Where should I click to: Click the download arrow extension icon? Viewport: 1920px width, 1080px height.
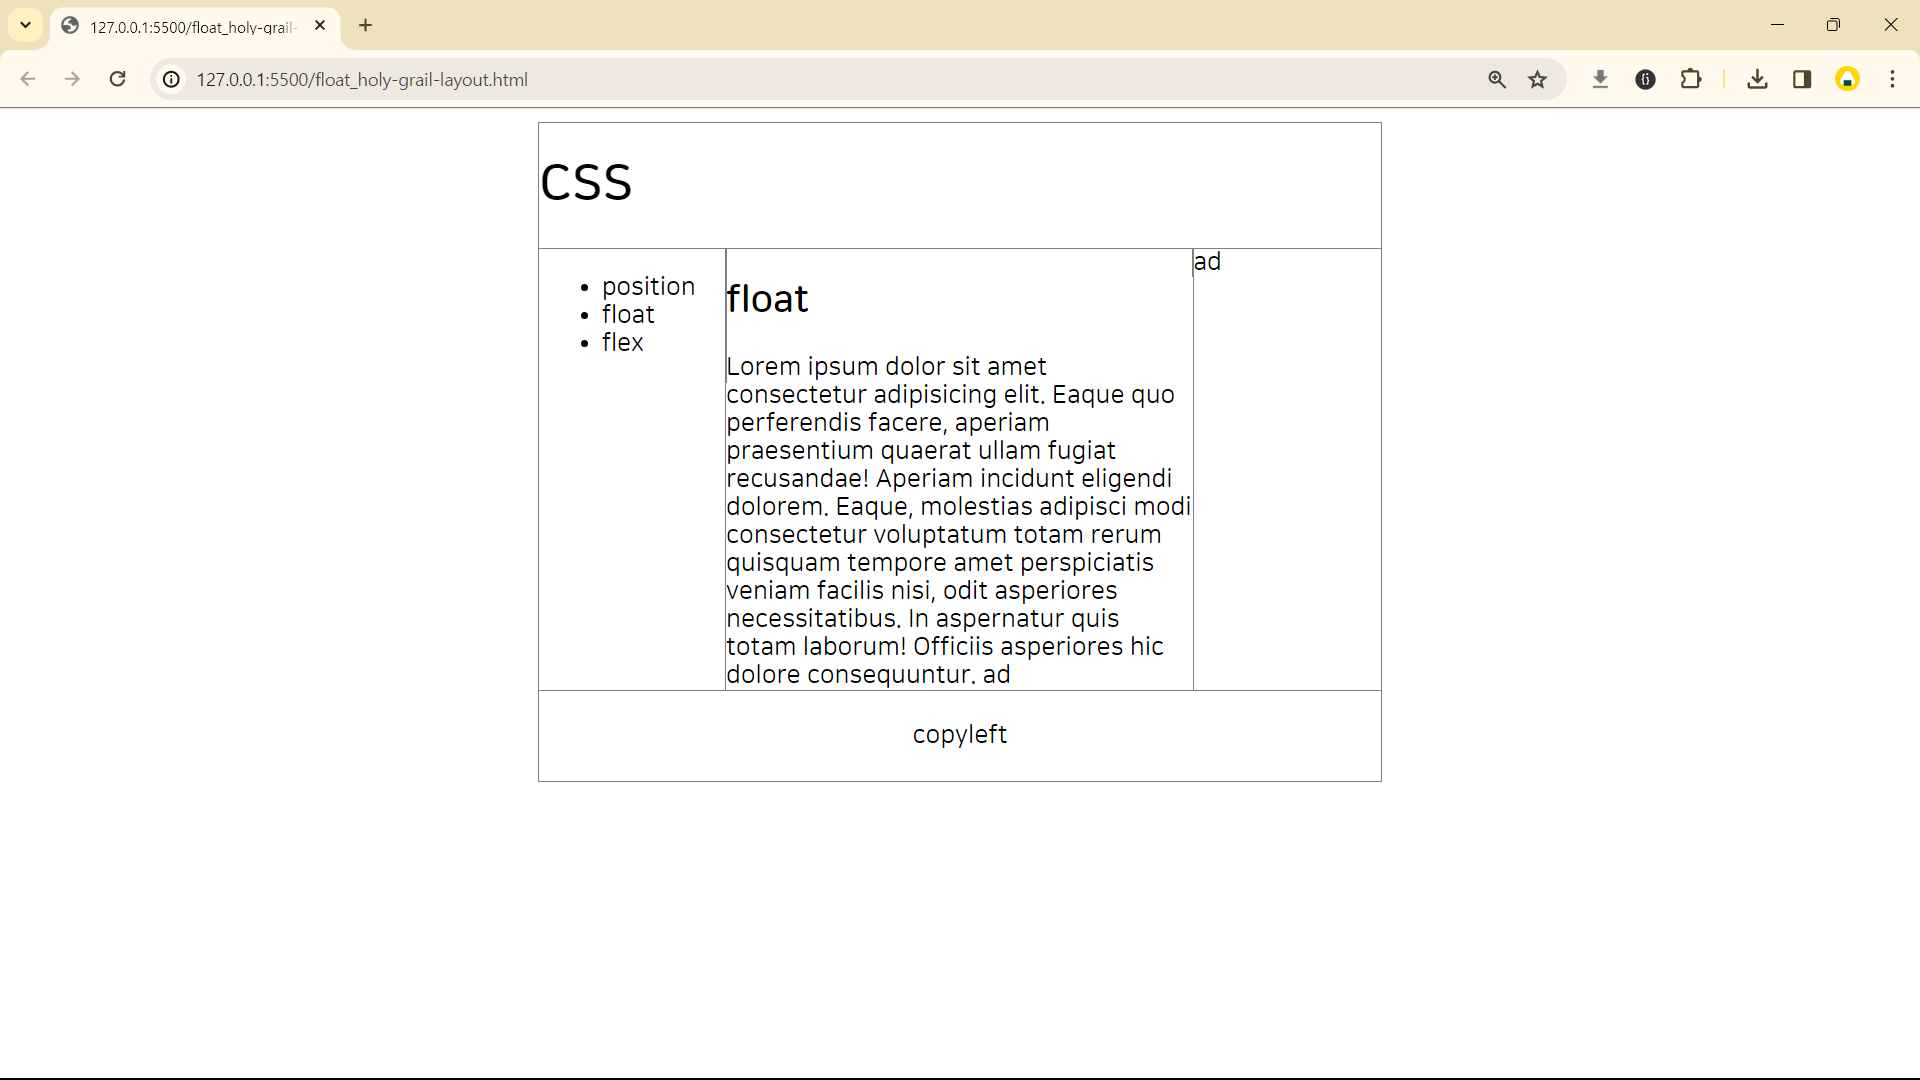pyautogui.click(x=1600, y=79)
